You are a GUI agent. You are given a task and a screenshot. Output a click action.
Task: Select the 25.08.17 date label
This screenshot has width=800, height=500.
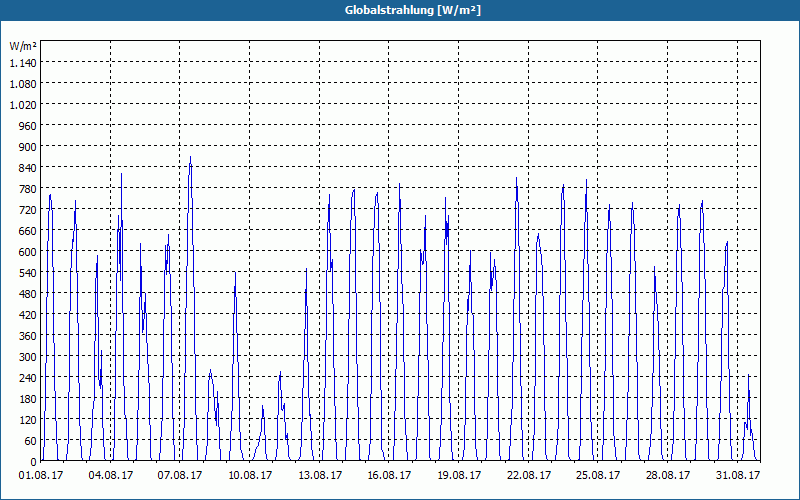[x=598, y=476]
